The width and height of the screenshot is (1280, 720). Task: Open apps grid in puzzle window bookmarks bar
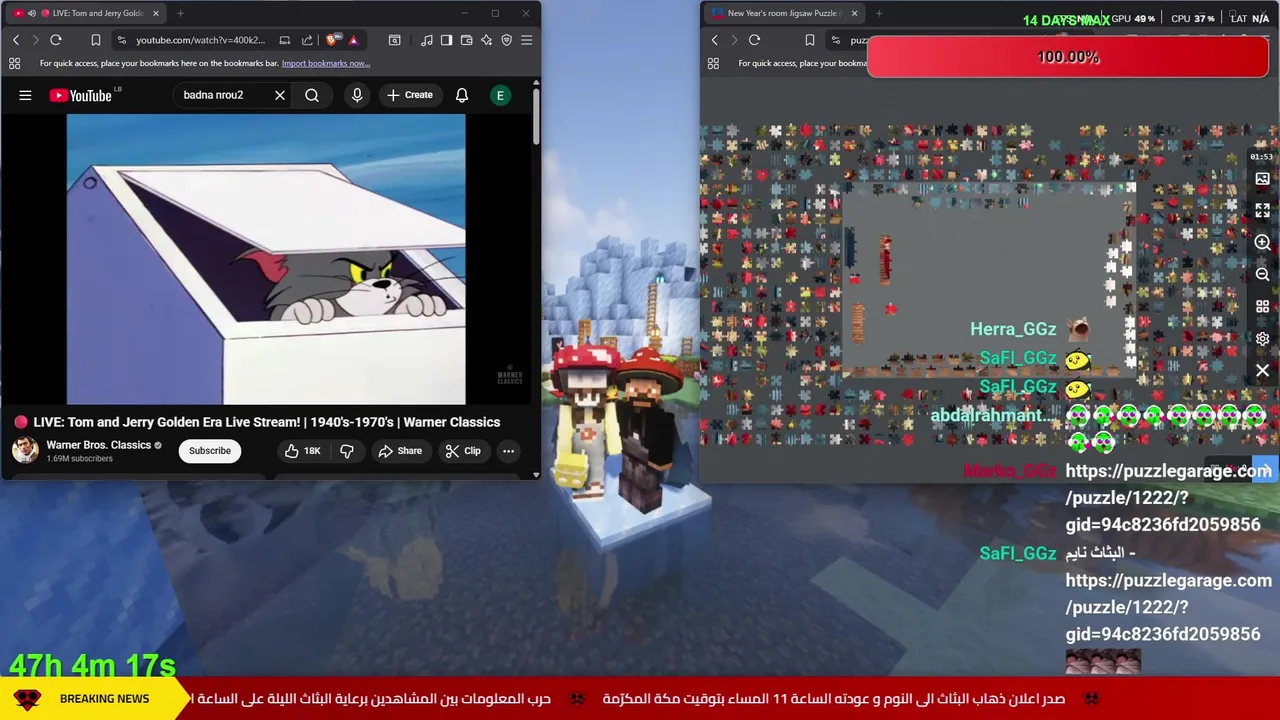(713, 63)
